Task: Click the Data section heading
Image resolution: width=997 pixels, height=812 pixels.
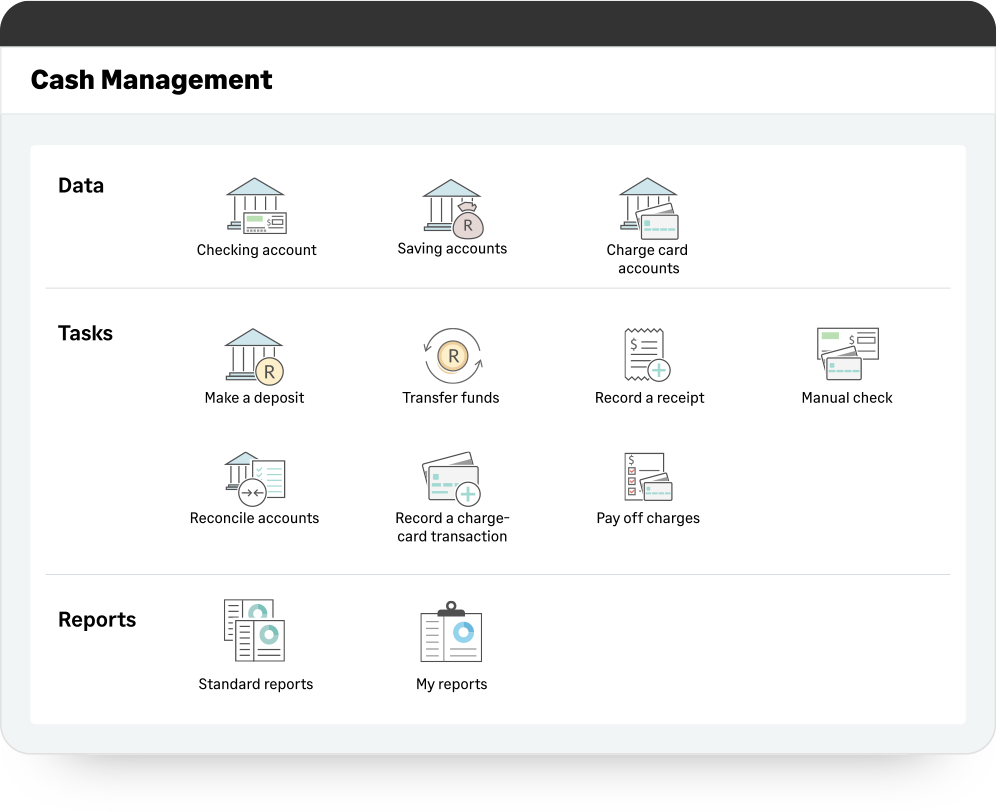Action: point(81,186)
